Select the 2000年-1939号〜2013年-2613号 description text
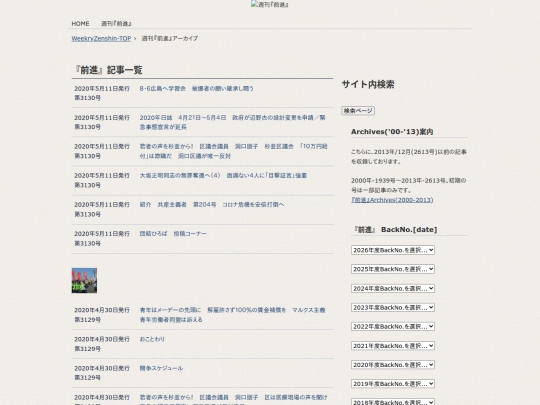Viewport: 540px width, 405px height. [x=408, y=185]
